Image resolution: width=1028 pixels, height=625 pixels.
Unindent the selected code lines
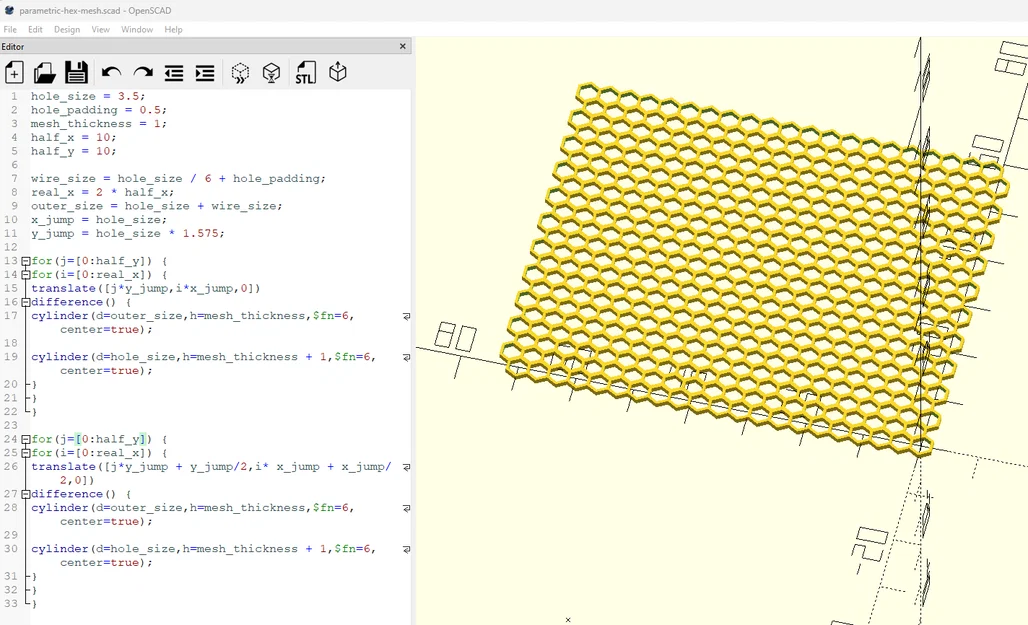174,73
